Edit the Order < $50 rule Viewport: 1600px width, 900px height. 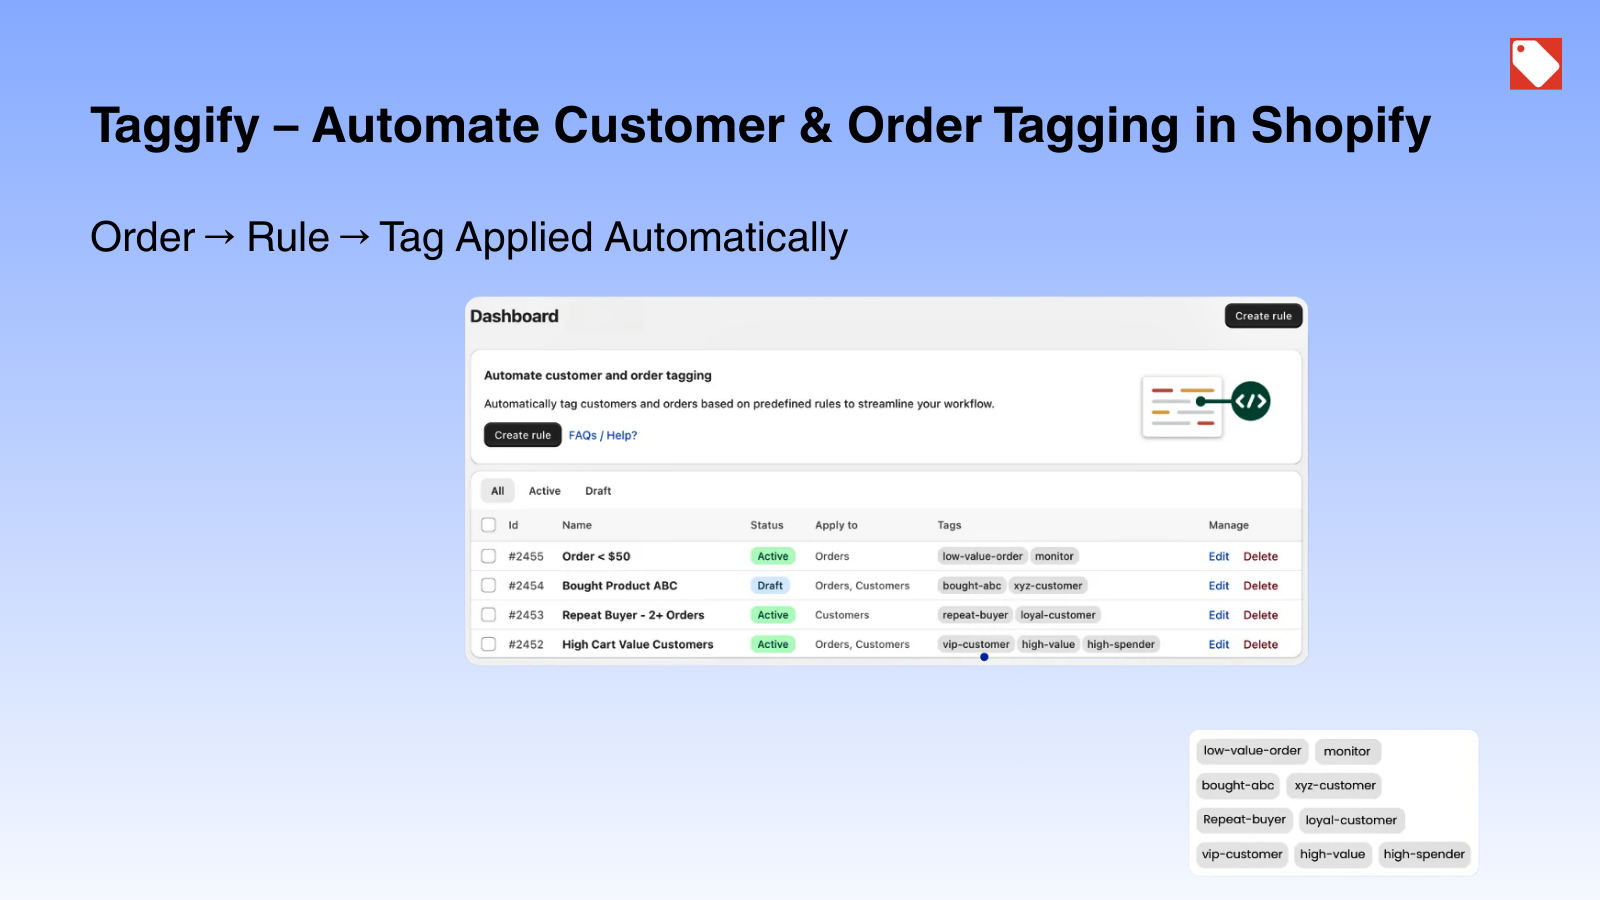1218,556
